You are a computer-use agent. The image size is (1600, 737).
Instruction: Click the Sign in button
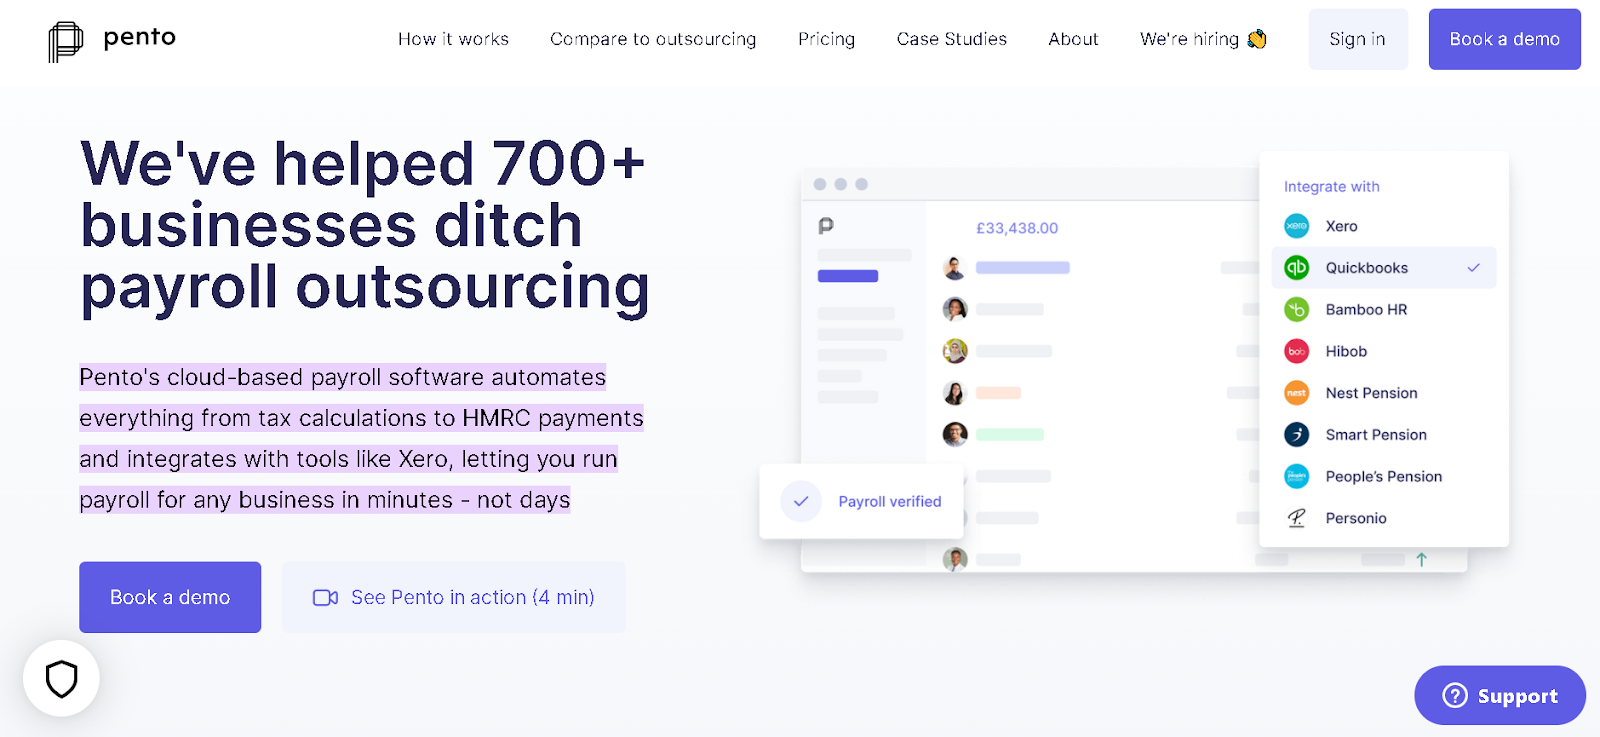(1357, 39)
